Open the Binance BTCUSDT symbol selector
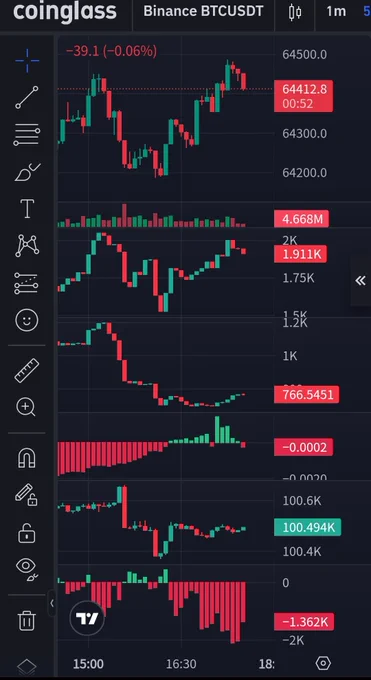Viewport: 371px width, 680px height. 203,12
